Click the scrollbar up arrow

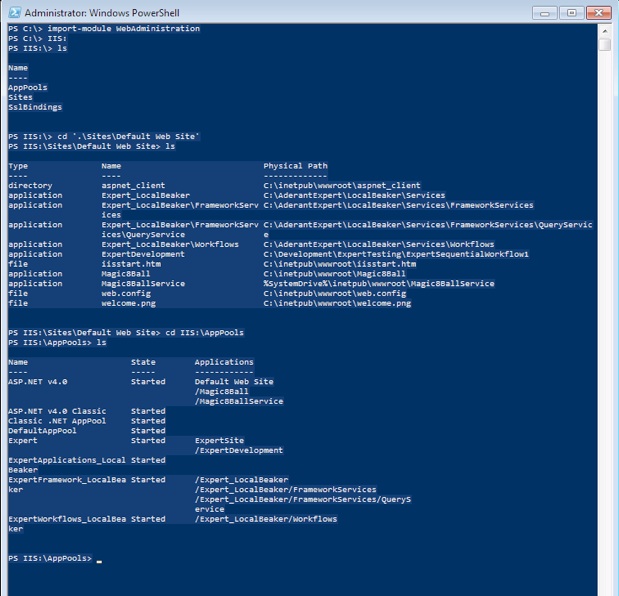coord(605,30)
